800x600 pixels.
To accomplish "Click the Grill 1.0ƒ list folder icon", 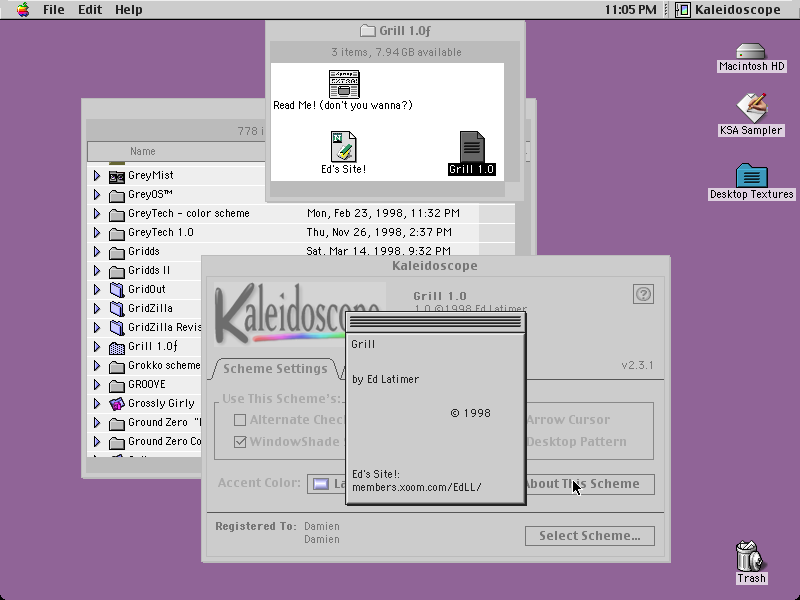I will pyautogui.click(x=117, y=347).
